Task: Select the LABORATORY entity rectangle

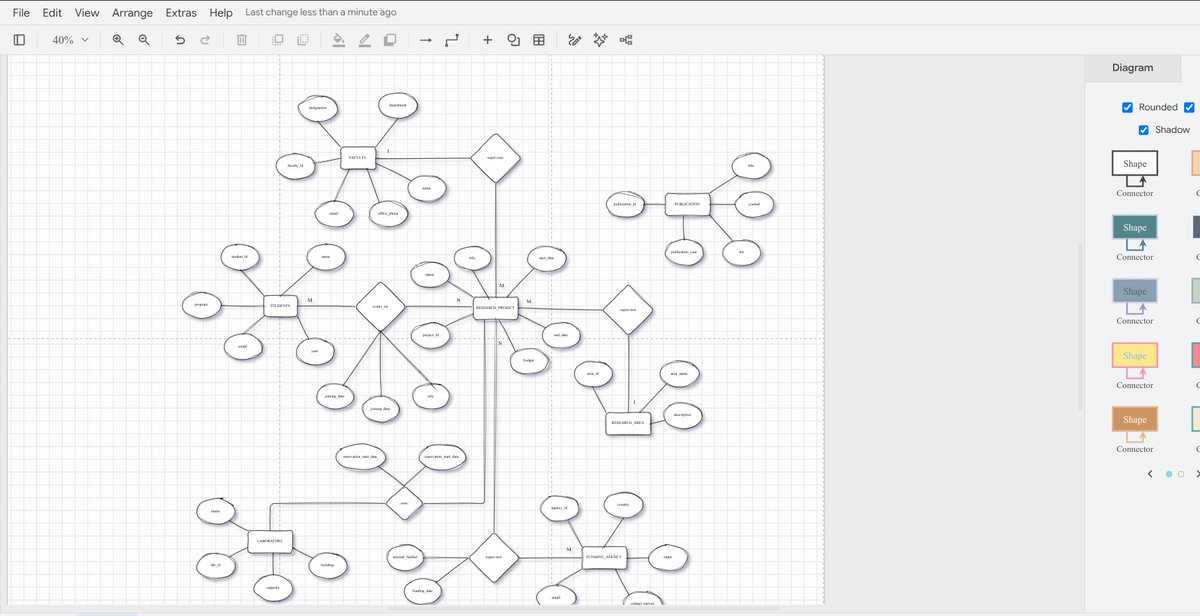Action: coord(270,542)
